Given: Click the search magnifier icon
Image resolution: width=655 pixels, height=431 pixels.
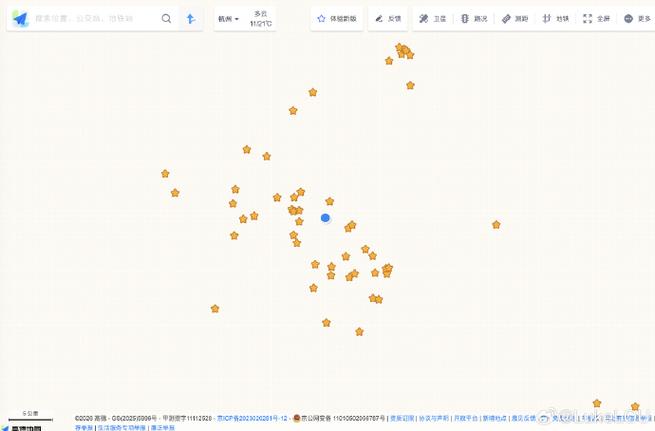Looking at the screenshot, I should pyautogui.click(x=166, y=18).
